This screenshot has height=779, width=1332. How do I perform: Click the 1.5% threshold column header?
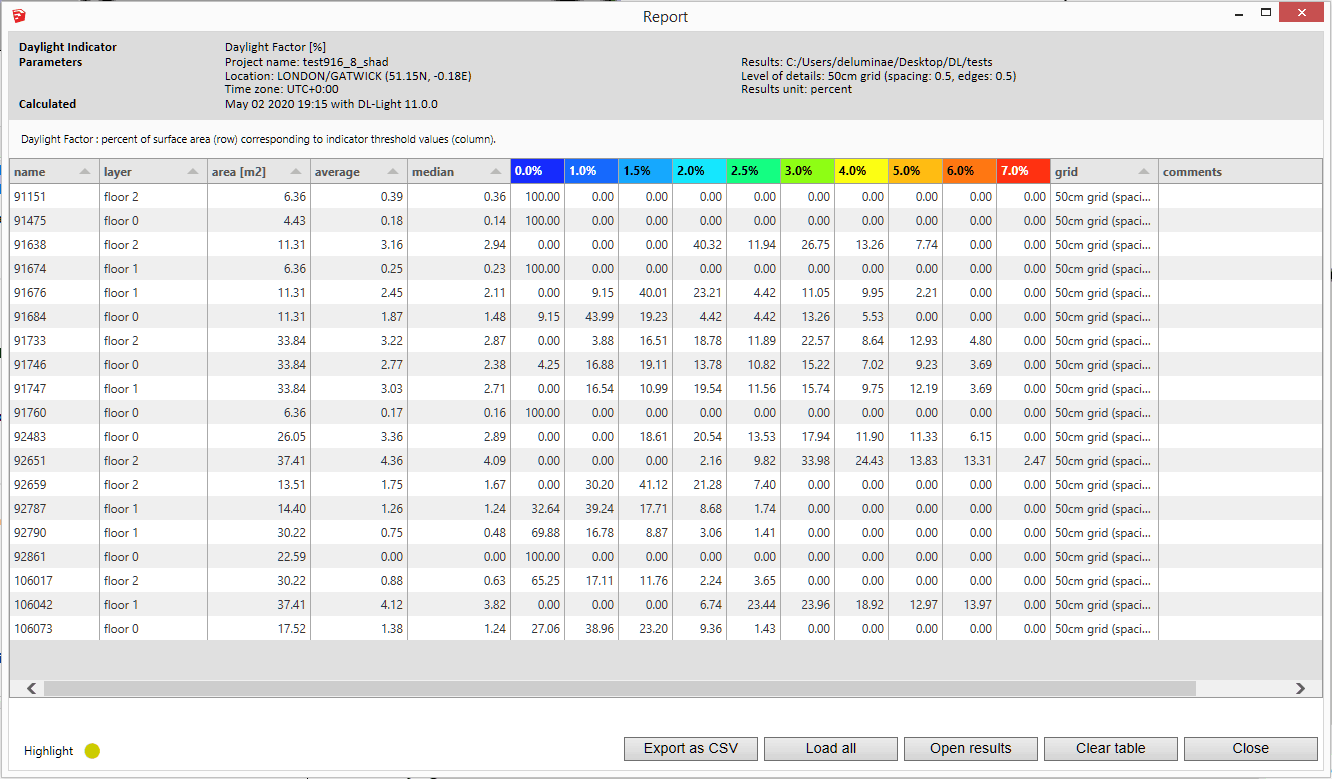tap(645, 171)
